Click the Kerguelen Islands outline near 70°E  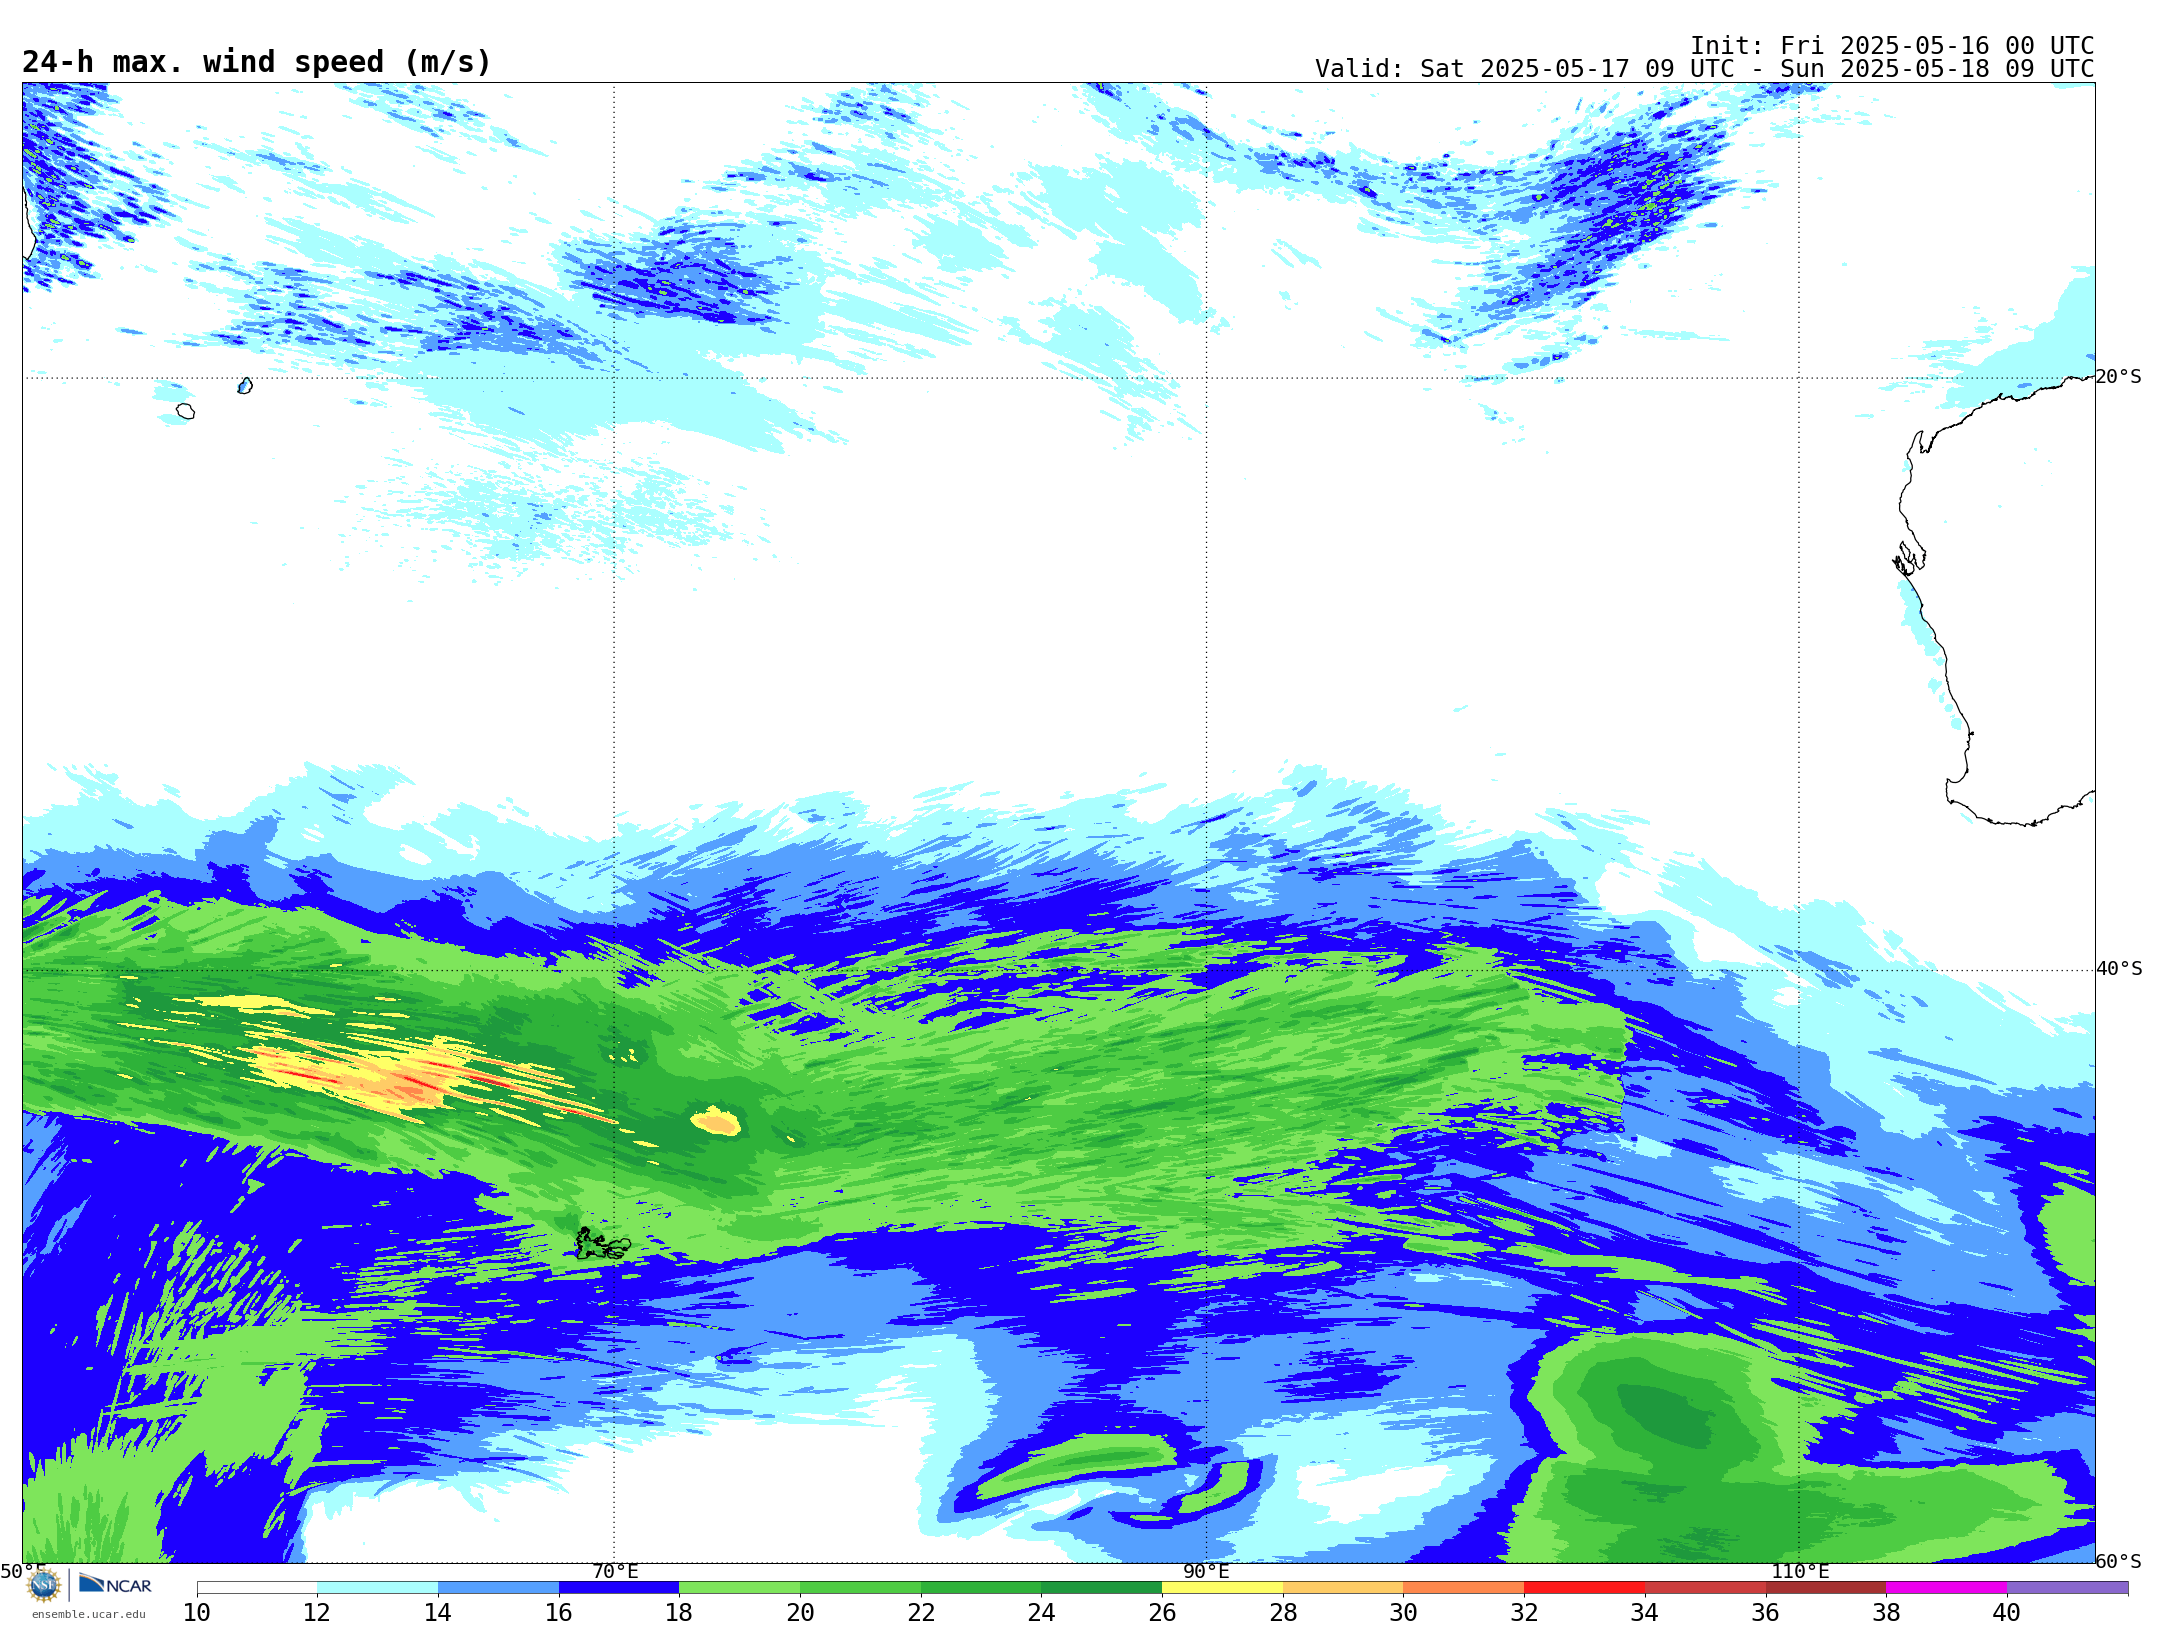(x=602, y=1244)
